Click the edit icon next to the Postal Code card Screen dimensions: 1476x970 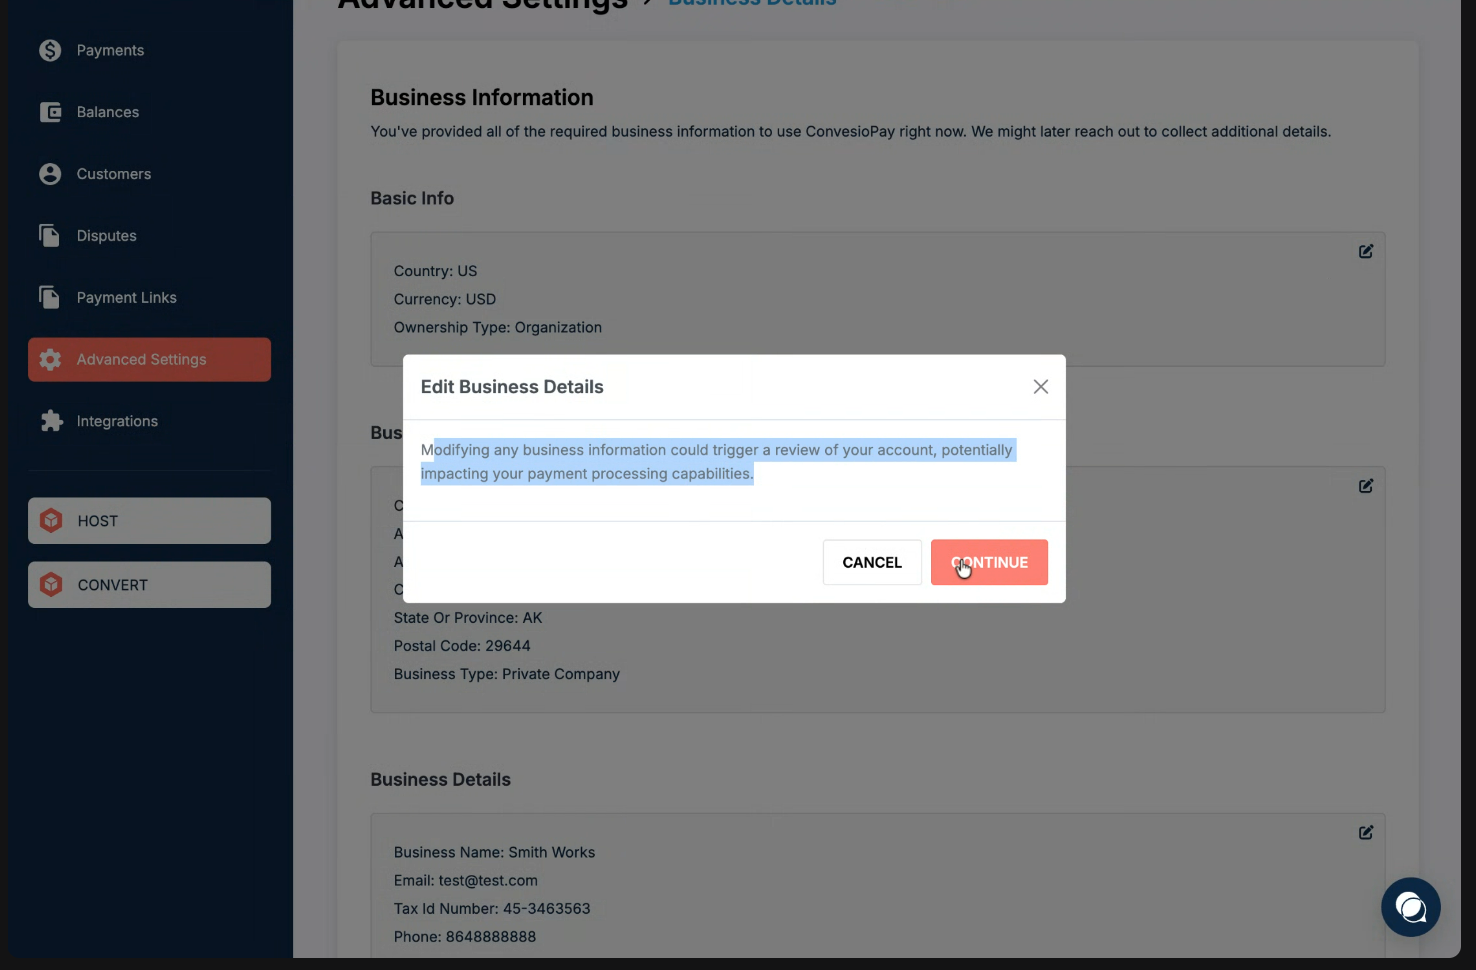click(1365, 486)
